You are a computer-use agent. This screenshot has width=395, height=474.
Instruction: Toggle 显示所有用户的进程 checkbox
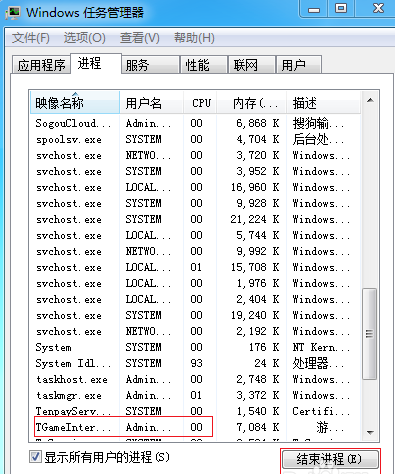[x=35, y=457]
